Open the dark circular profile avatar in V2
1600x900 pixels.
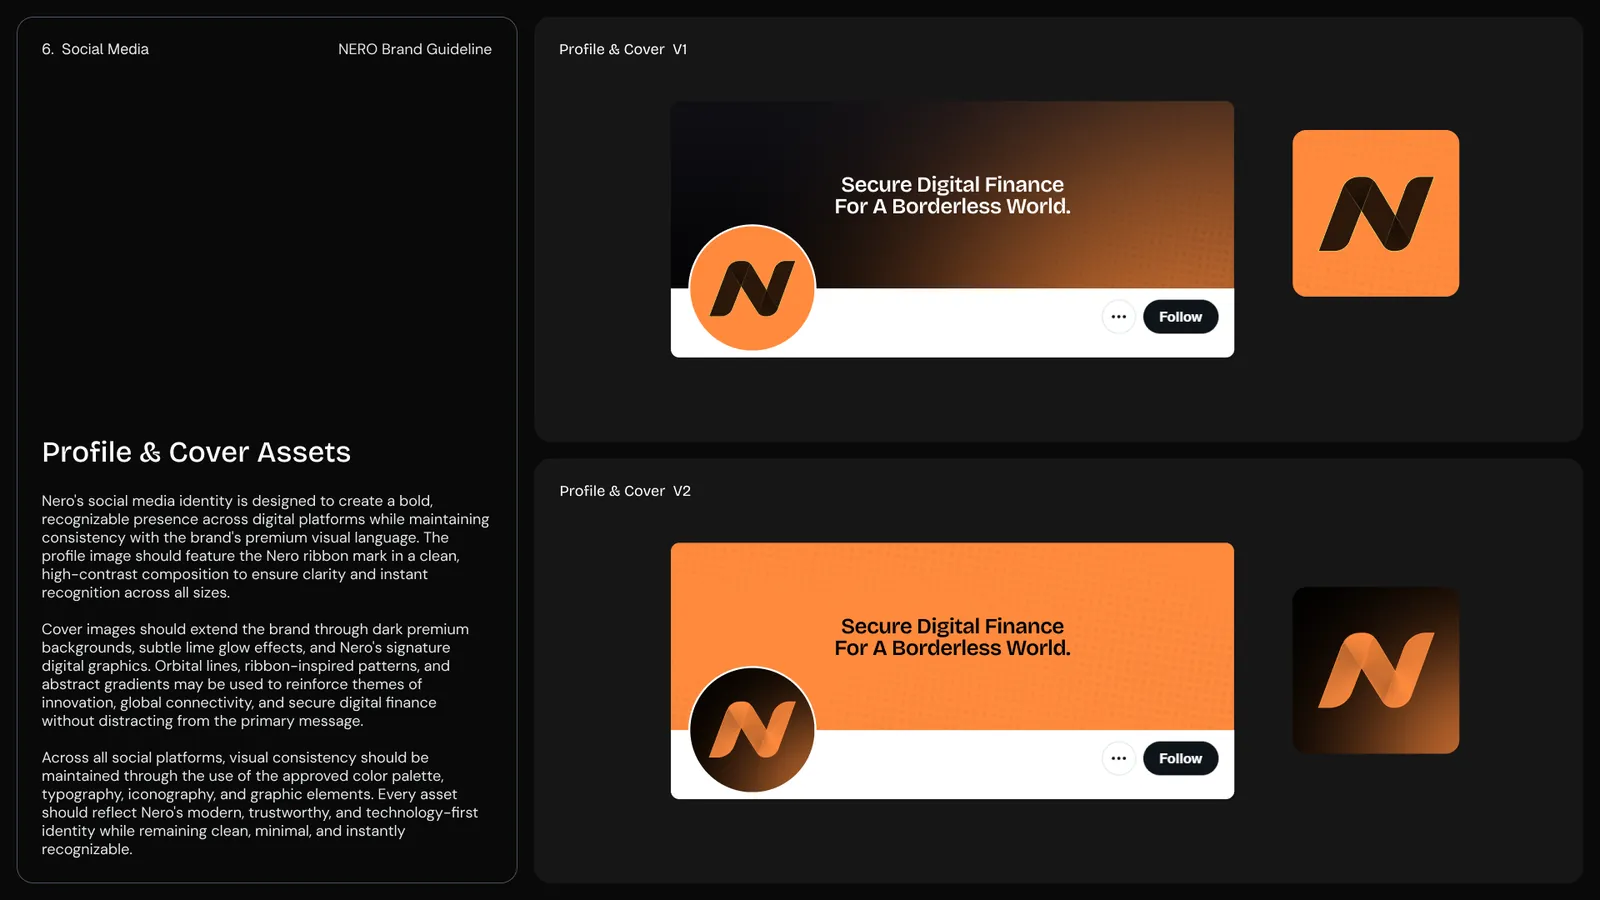[x=752, y=730]
